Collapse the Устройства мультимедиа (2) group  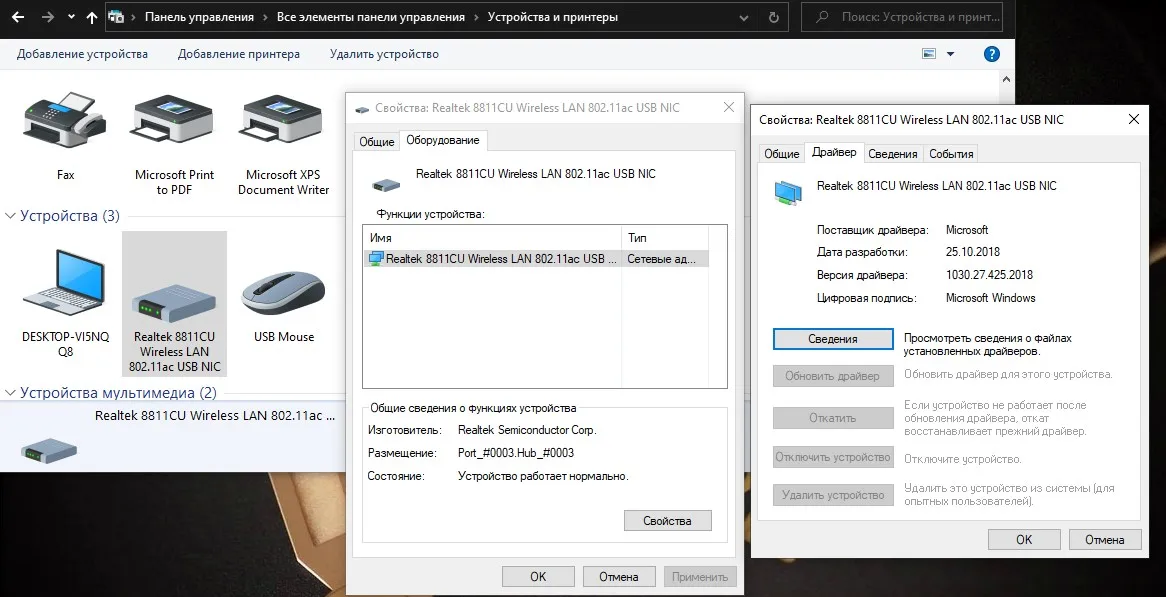(x=10, y=393)
